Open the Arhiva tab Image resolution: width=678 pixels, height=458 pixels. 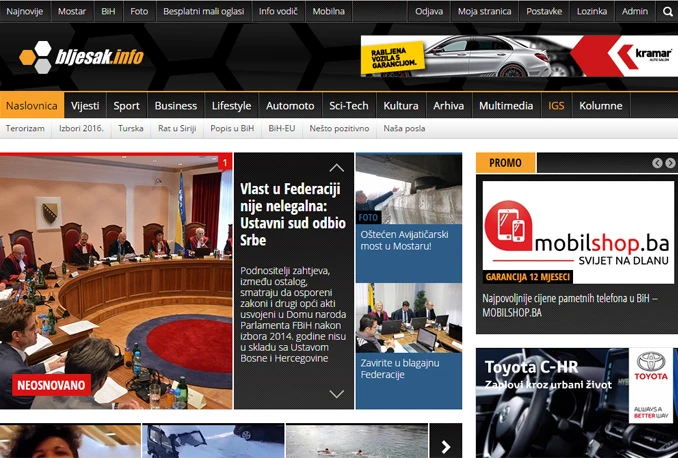tap(449, 106)
